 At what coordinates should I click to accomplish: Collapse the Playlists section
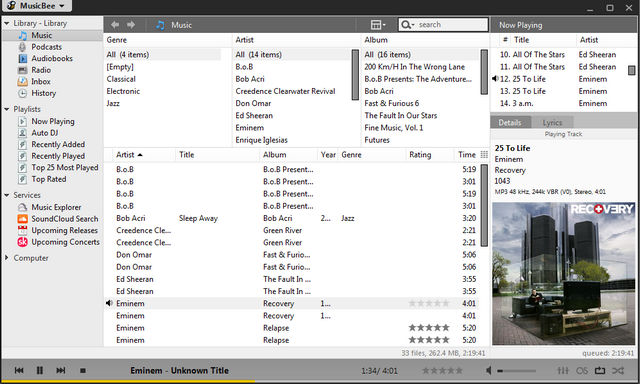tap(7, 109)
